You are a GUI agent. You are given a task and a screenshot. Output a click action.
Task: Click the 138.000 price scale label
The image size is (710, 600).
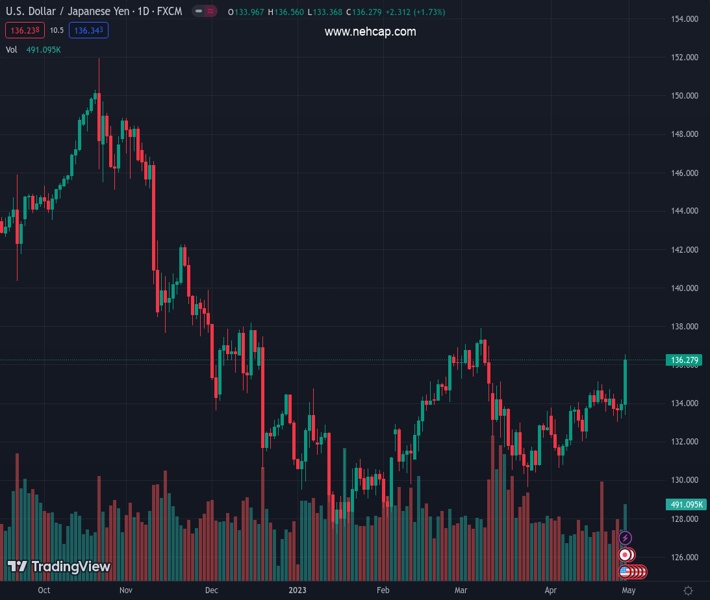point(685,326)
